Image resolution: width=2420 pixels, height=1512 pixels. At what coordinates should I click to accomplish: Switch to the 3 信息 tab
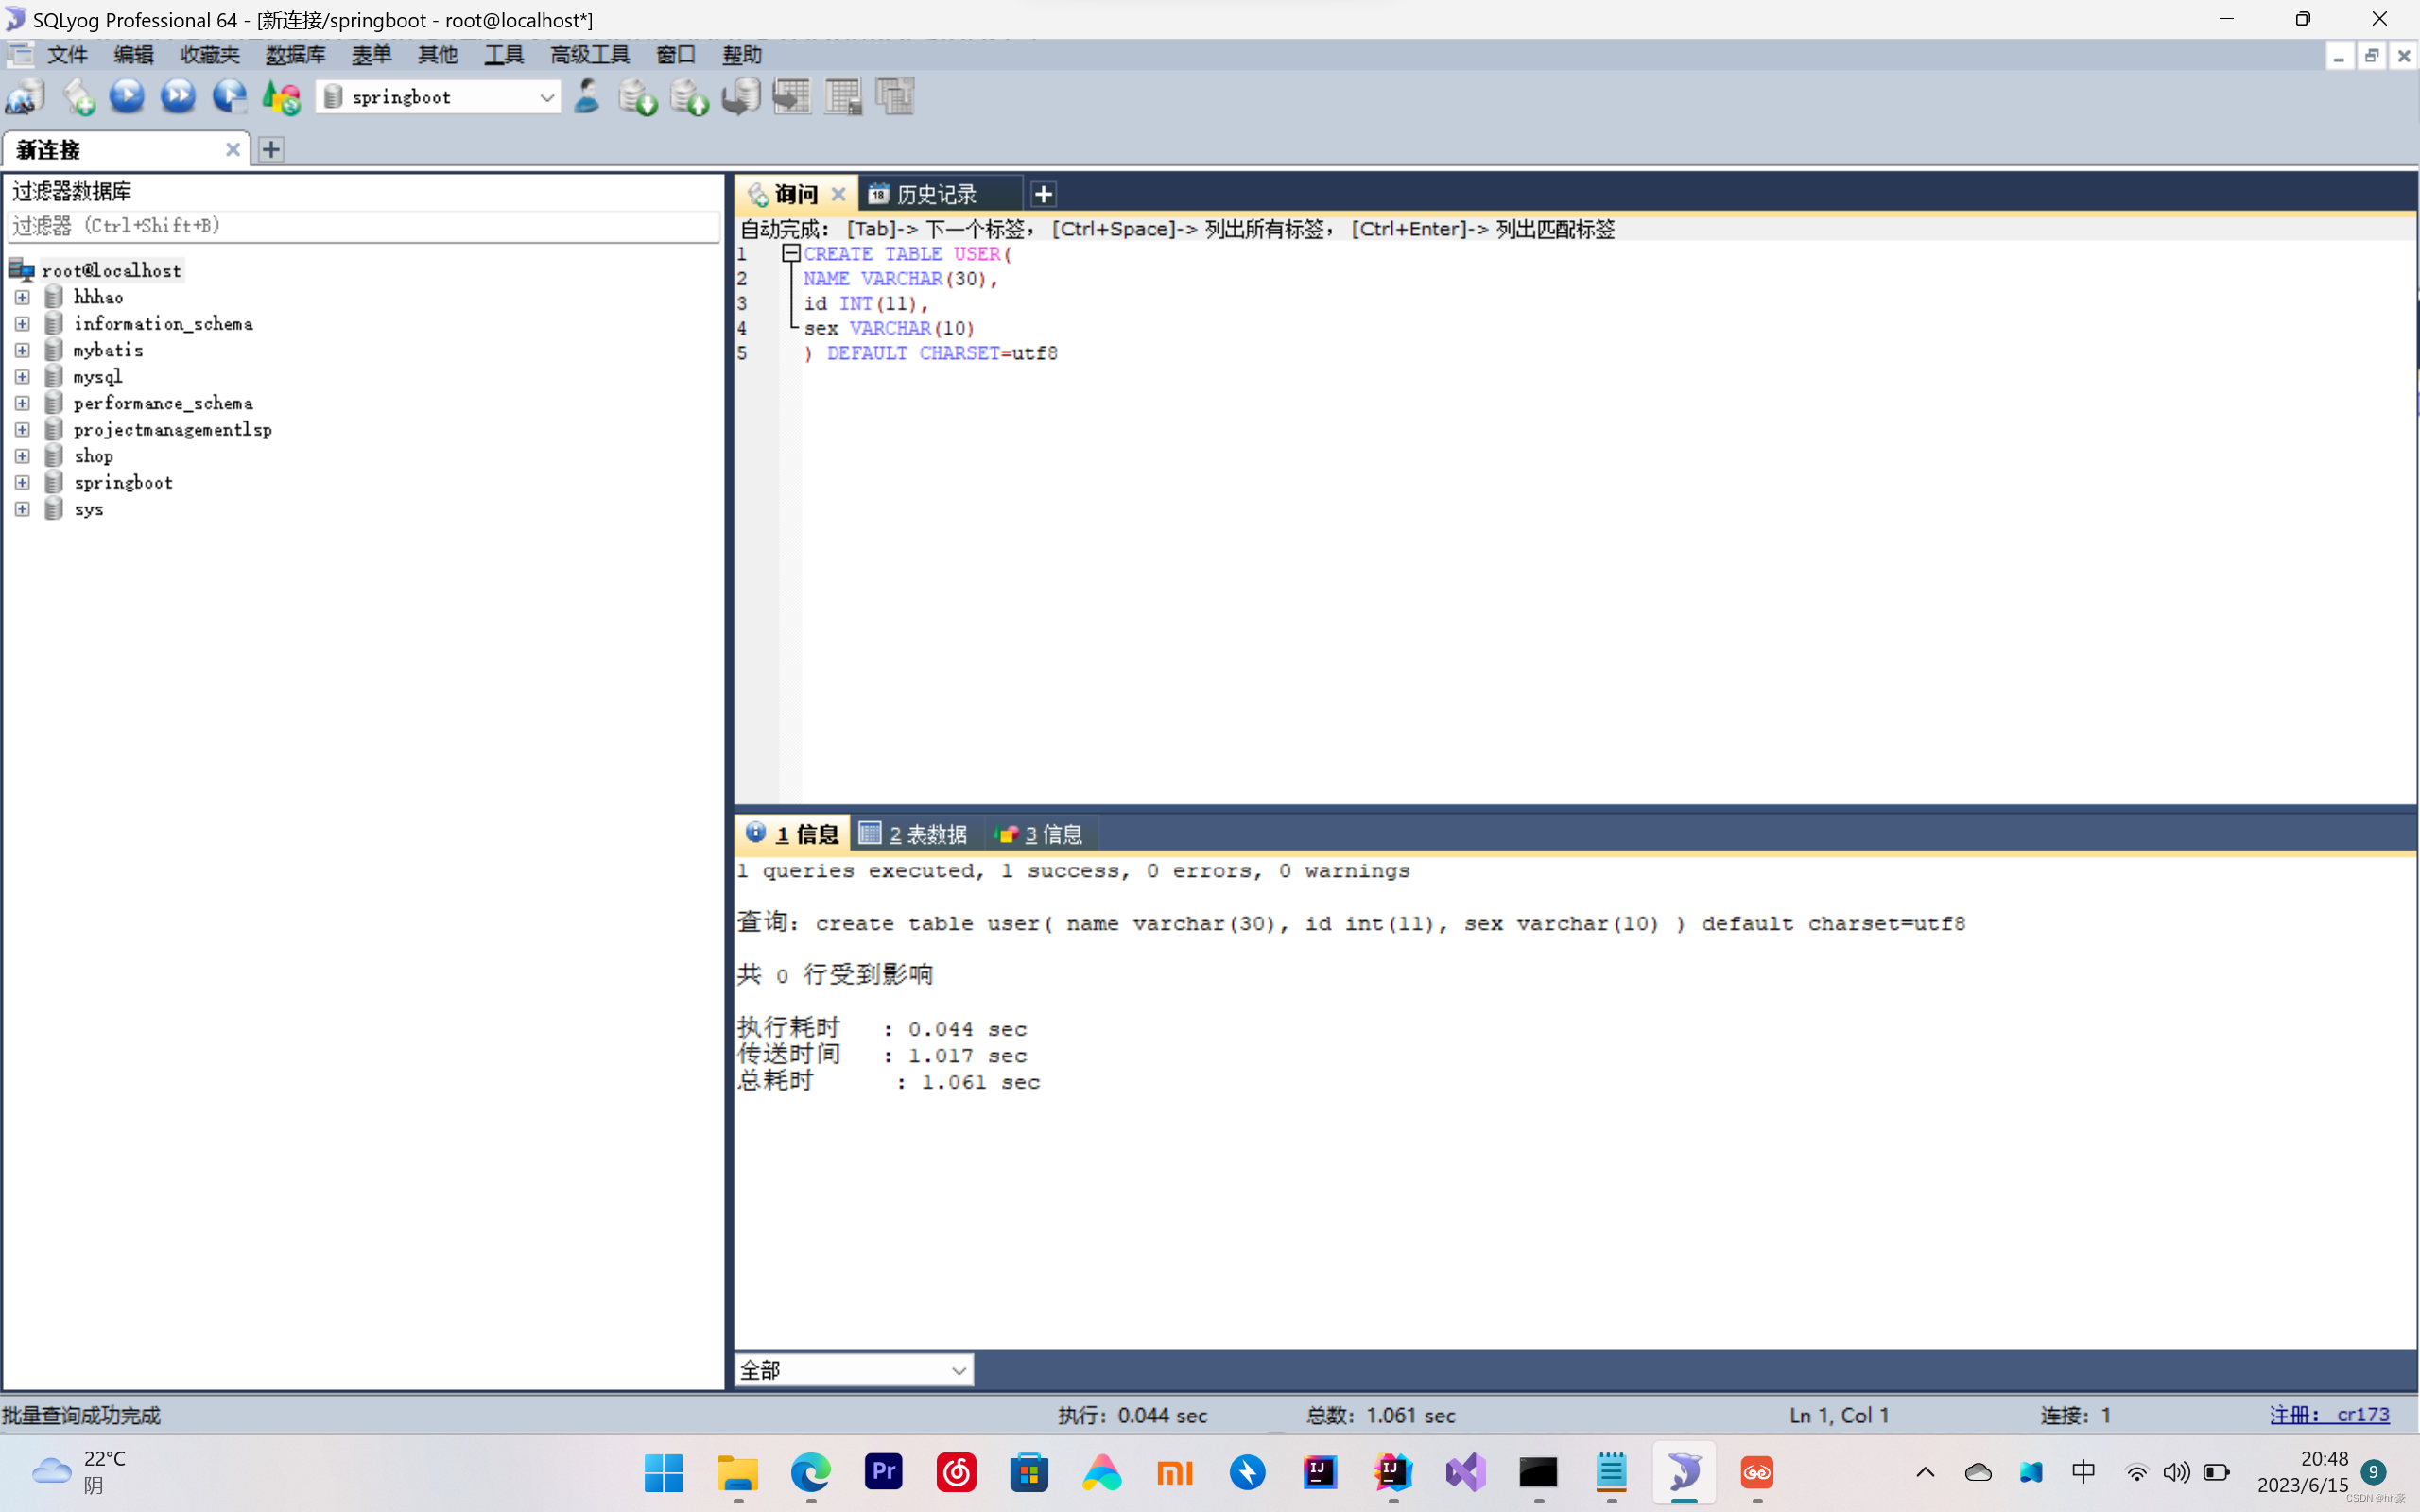(x=1040, y=833)
